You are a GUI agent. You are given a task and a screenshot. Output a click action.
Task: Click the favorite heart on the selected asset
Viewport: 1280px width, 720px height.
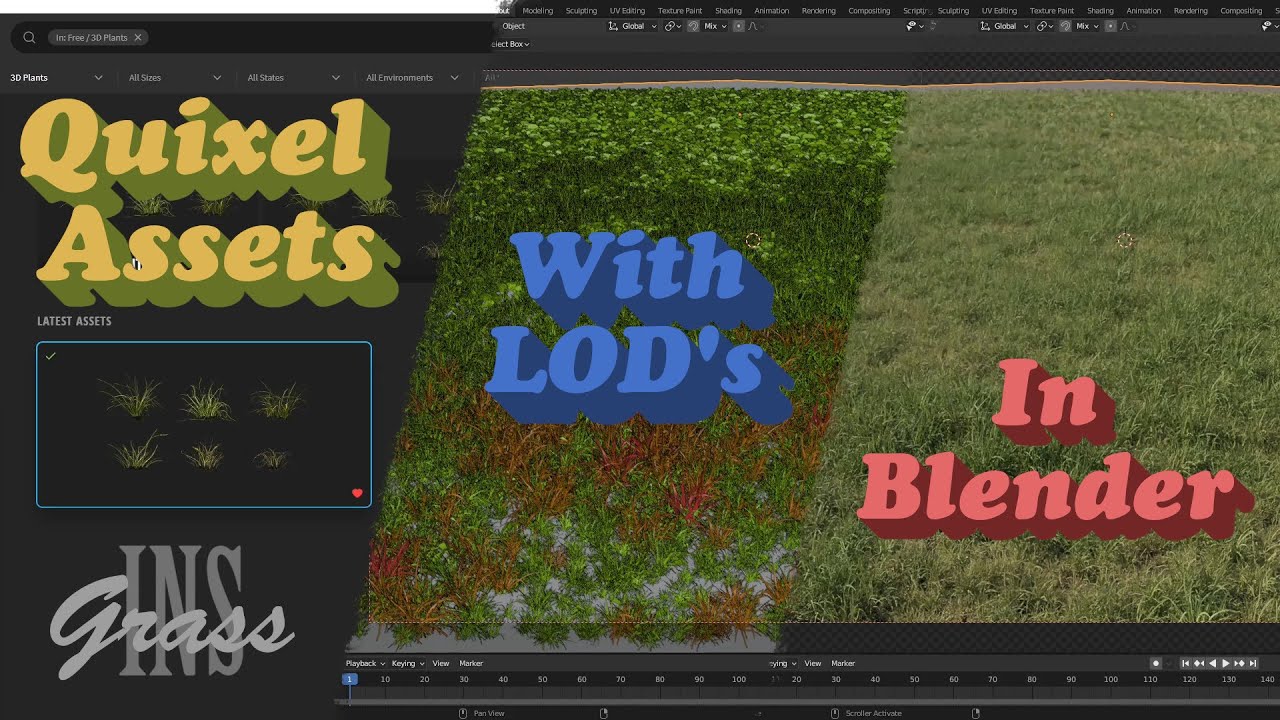[357, 493]
